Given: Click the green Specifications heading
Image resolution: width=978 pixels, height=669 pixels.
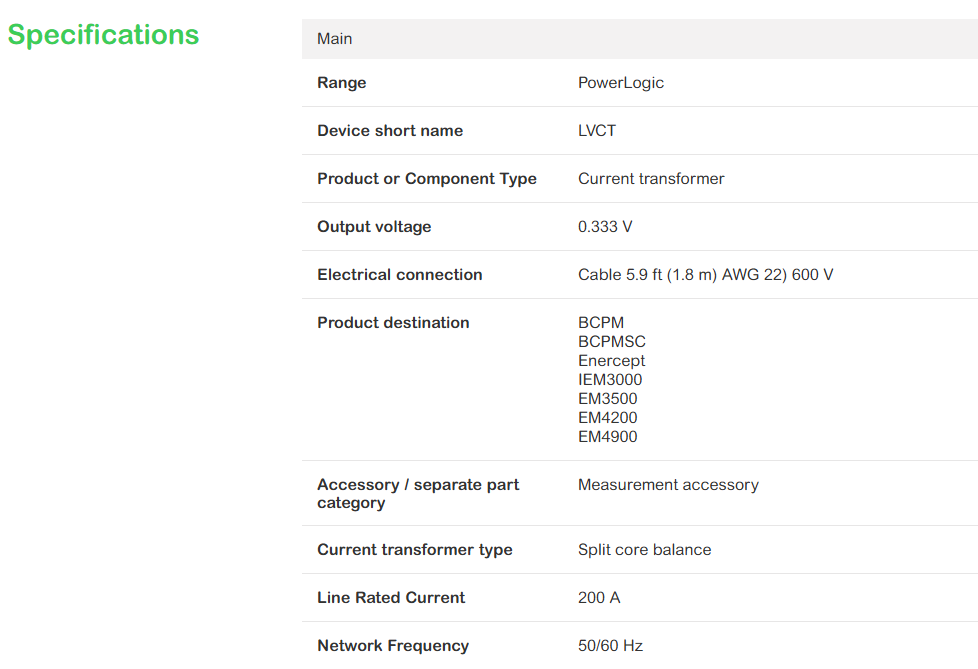Looking at the screenshot, I should (x=103, y=35).
